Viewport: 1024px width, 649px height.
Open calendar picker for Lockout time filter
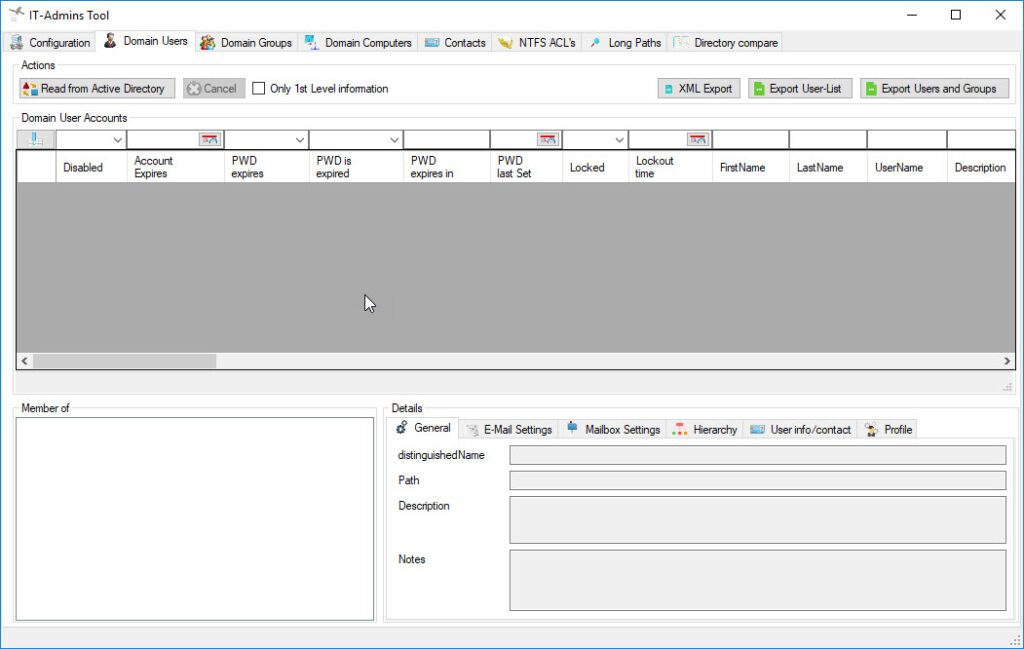click(x=697, y=140)
